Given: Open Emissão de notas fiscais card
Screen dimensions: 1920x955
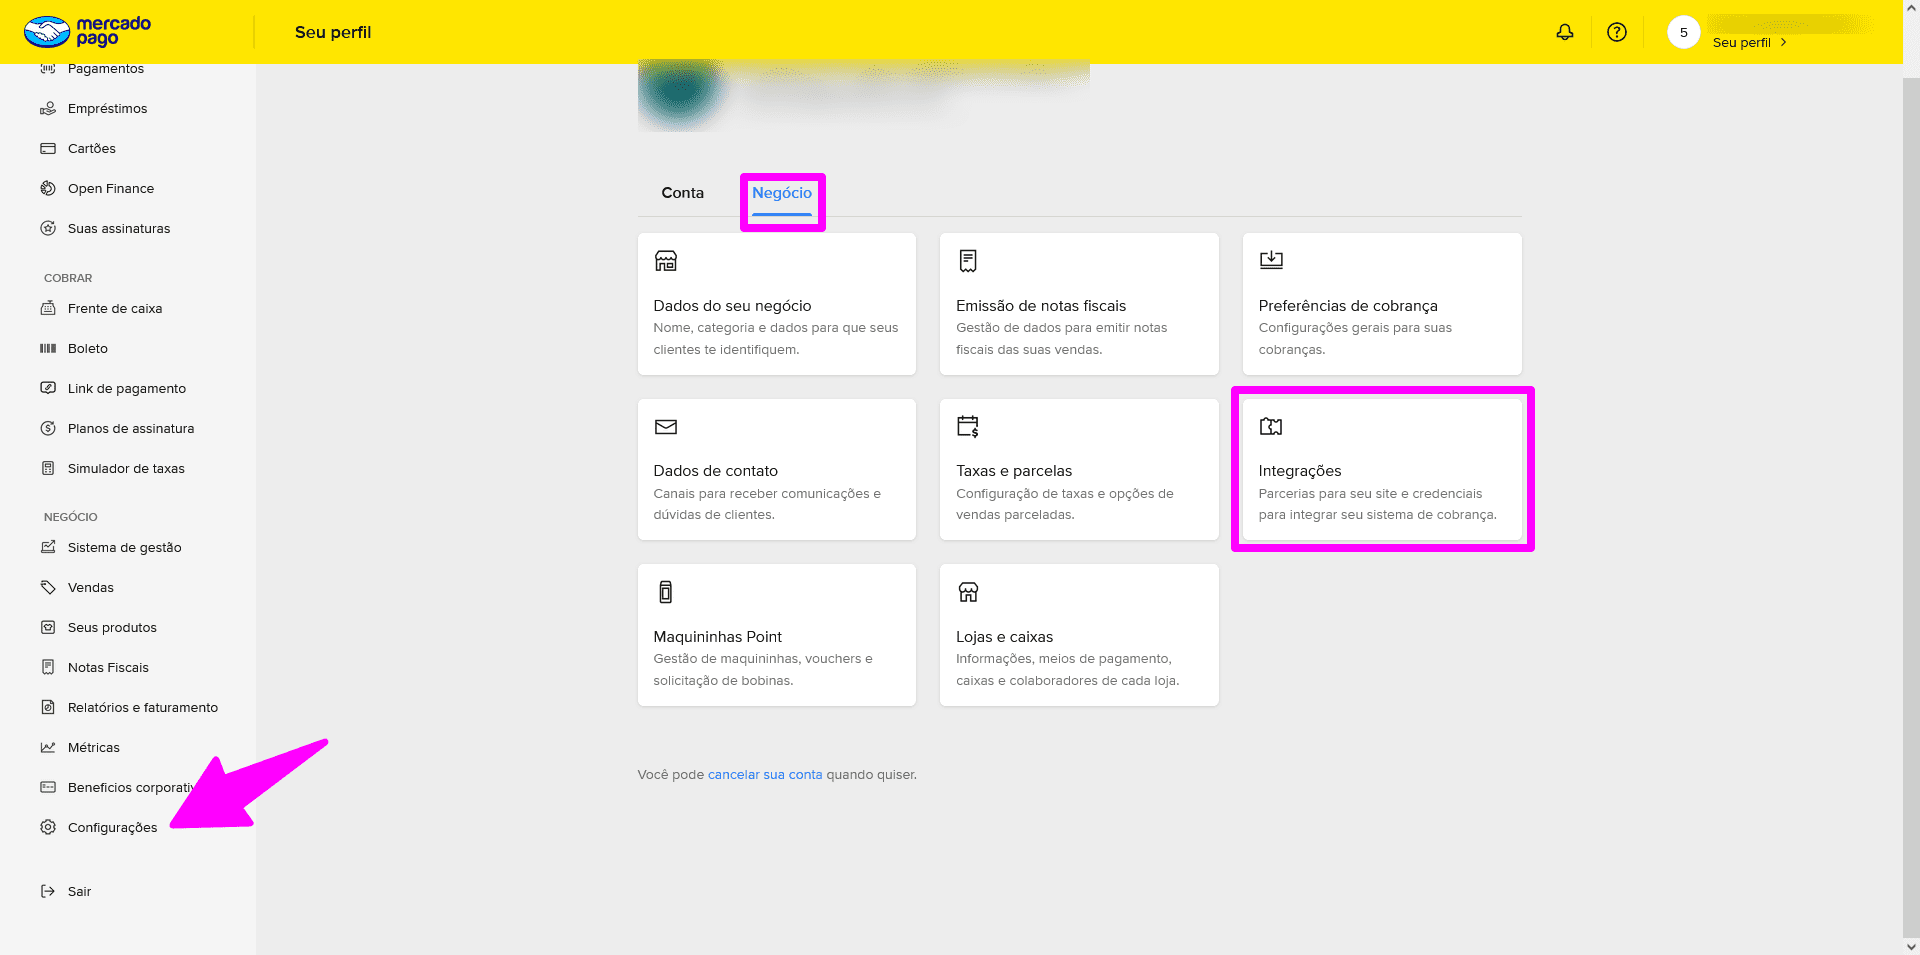Looking at the screenshot, I should [x=1078, y=304].
